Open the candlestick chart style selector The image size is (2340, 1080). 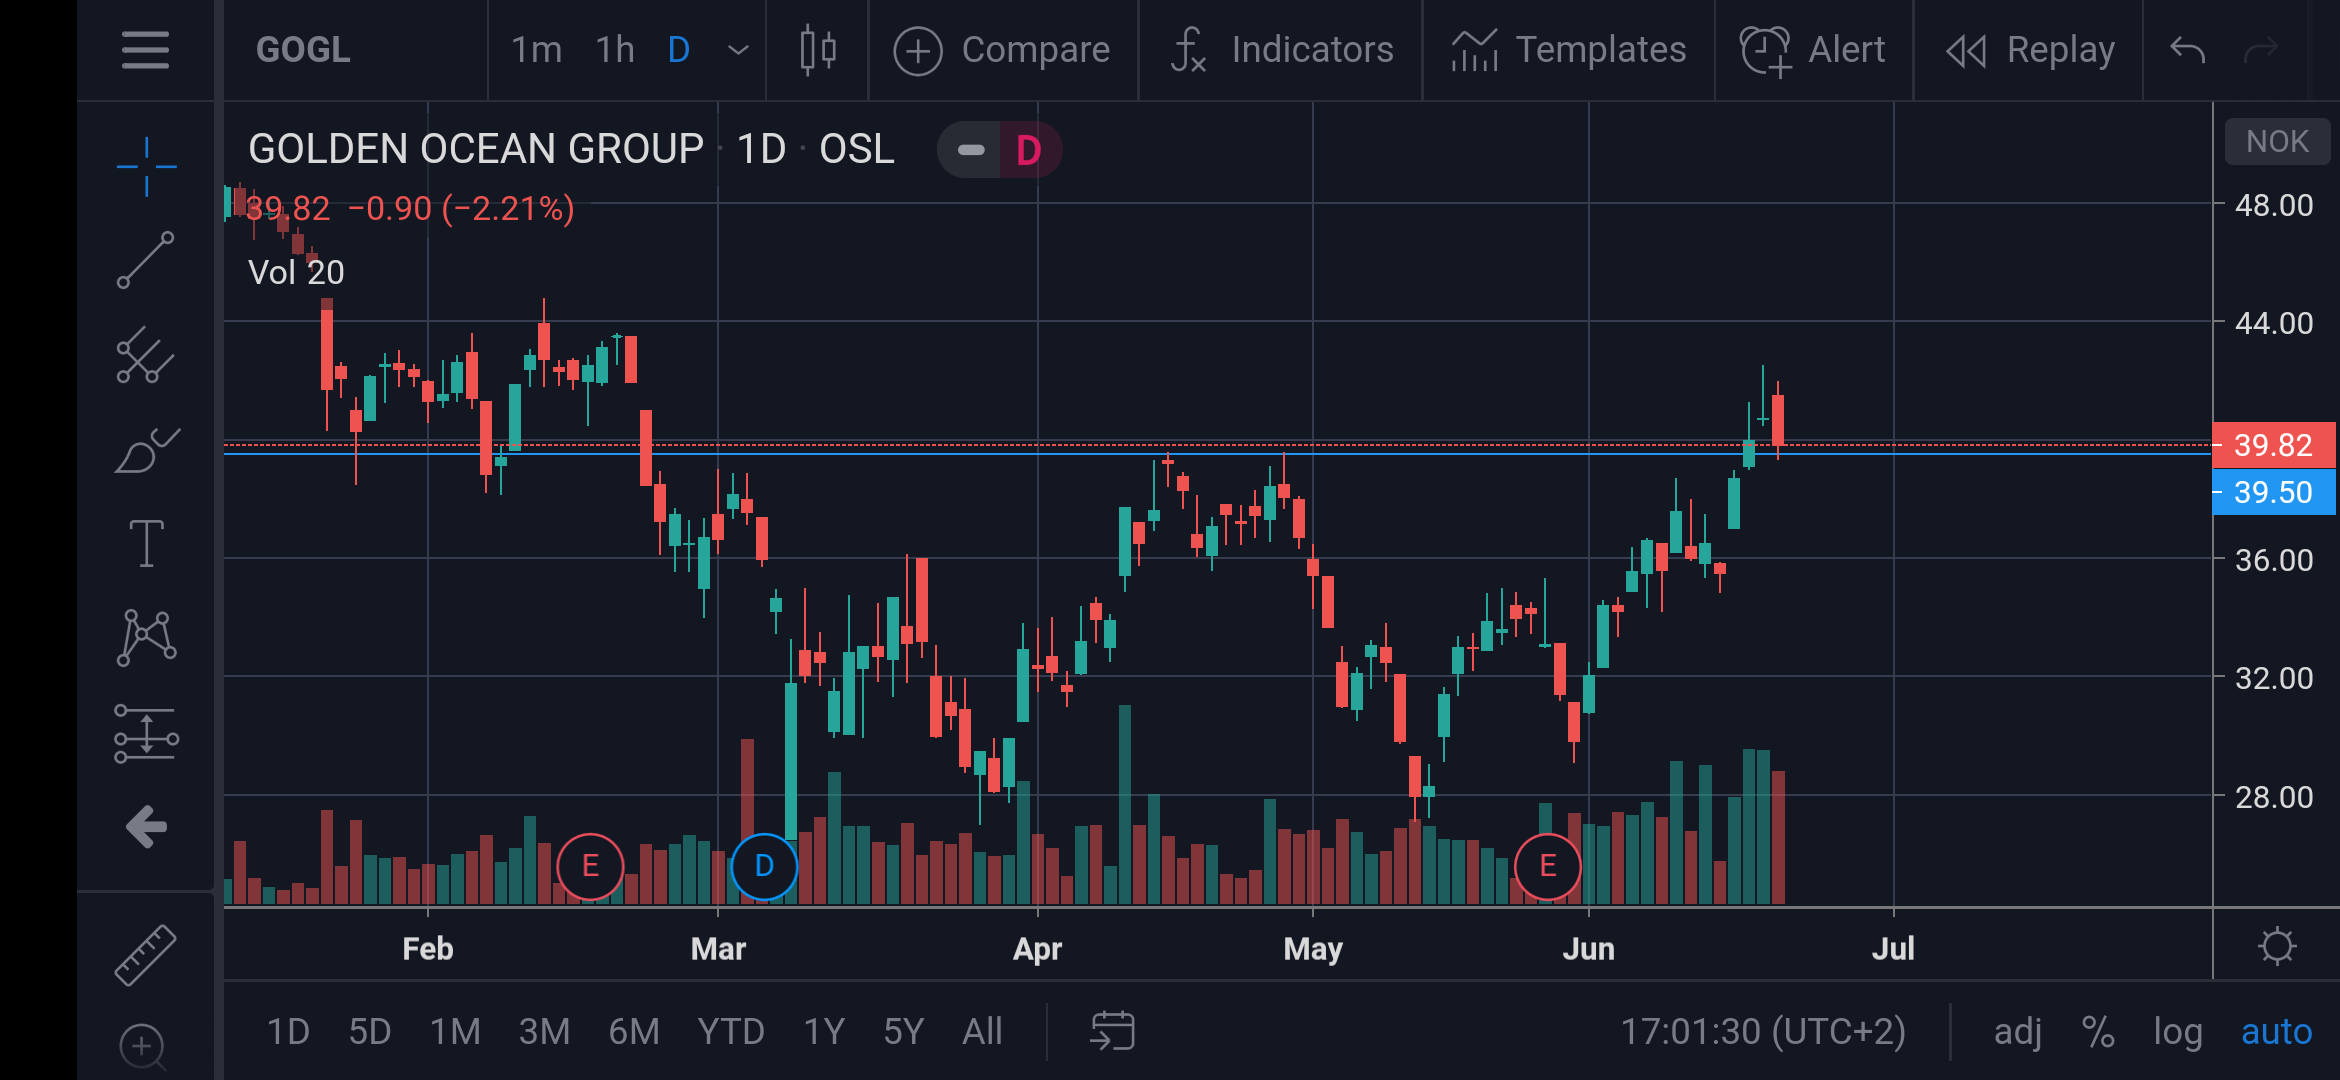(x=817, y=50)
